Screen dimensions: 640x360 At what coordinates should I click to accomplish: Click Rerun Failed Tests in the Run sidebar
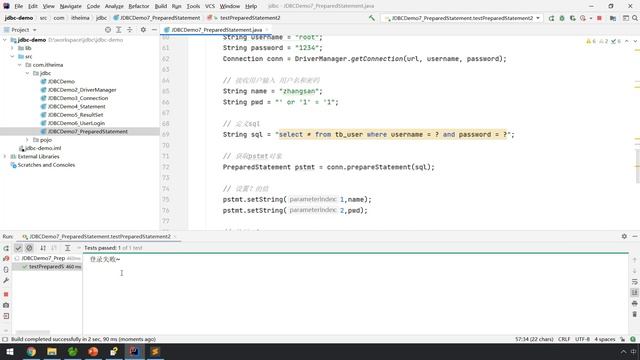pyautogui.click(x=6, y=258)
